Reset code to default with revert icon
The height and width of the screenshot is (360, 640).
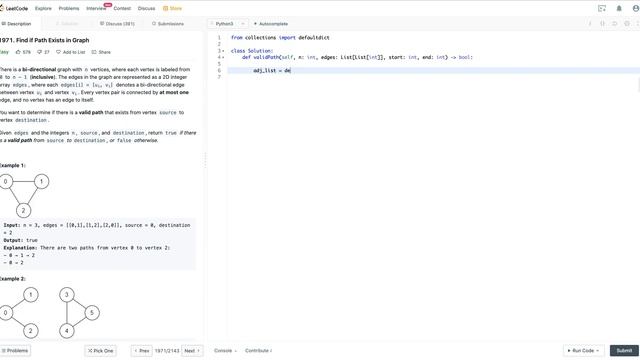pyautogui.click(x=614, y=24)
